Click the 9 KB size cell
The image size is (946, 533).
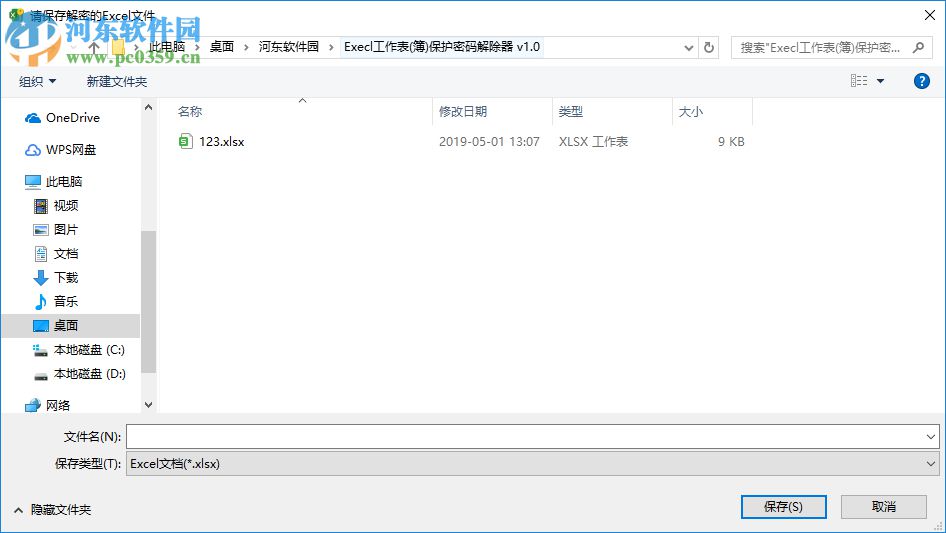[731, 142]
